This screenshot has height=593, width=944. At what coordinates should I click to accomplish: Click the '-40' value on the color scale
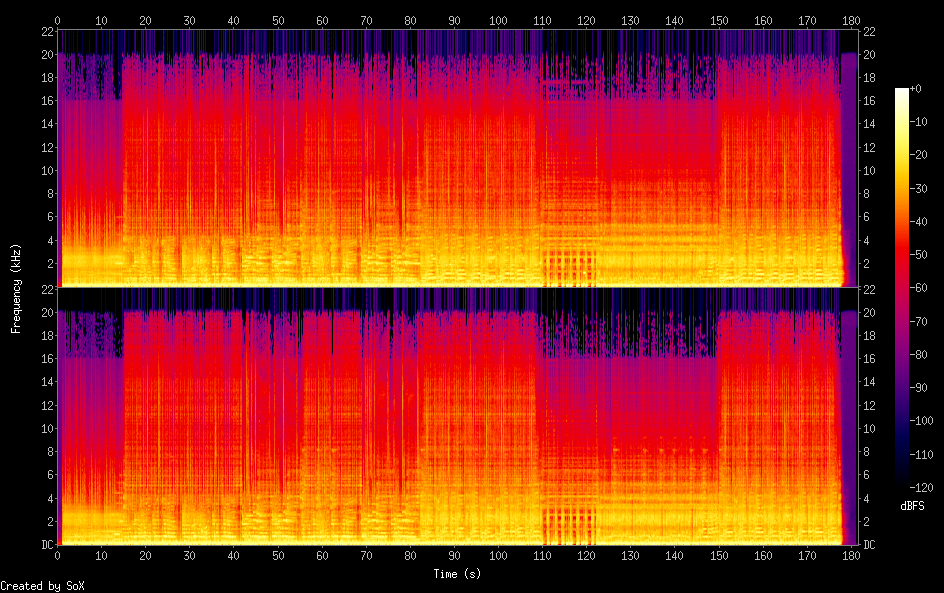(x=918, y=222)
